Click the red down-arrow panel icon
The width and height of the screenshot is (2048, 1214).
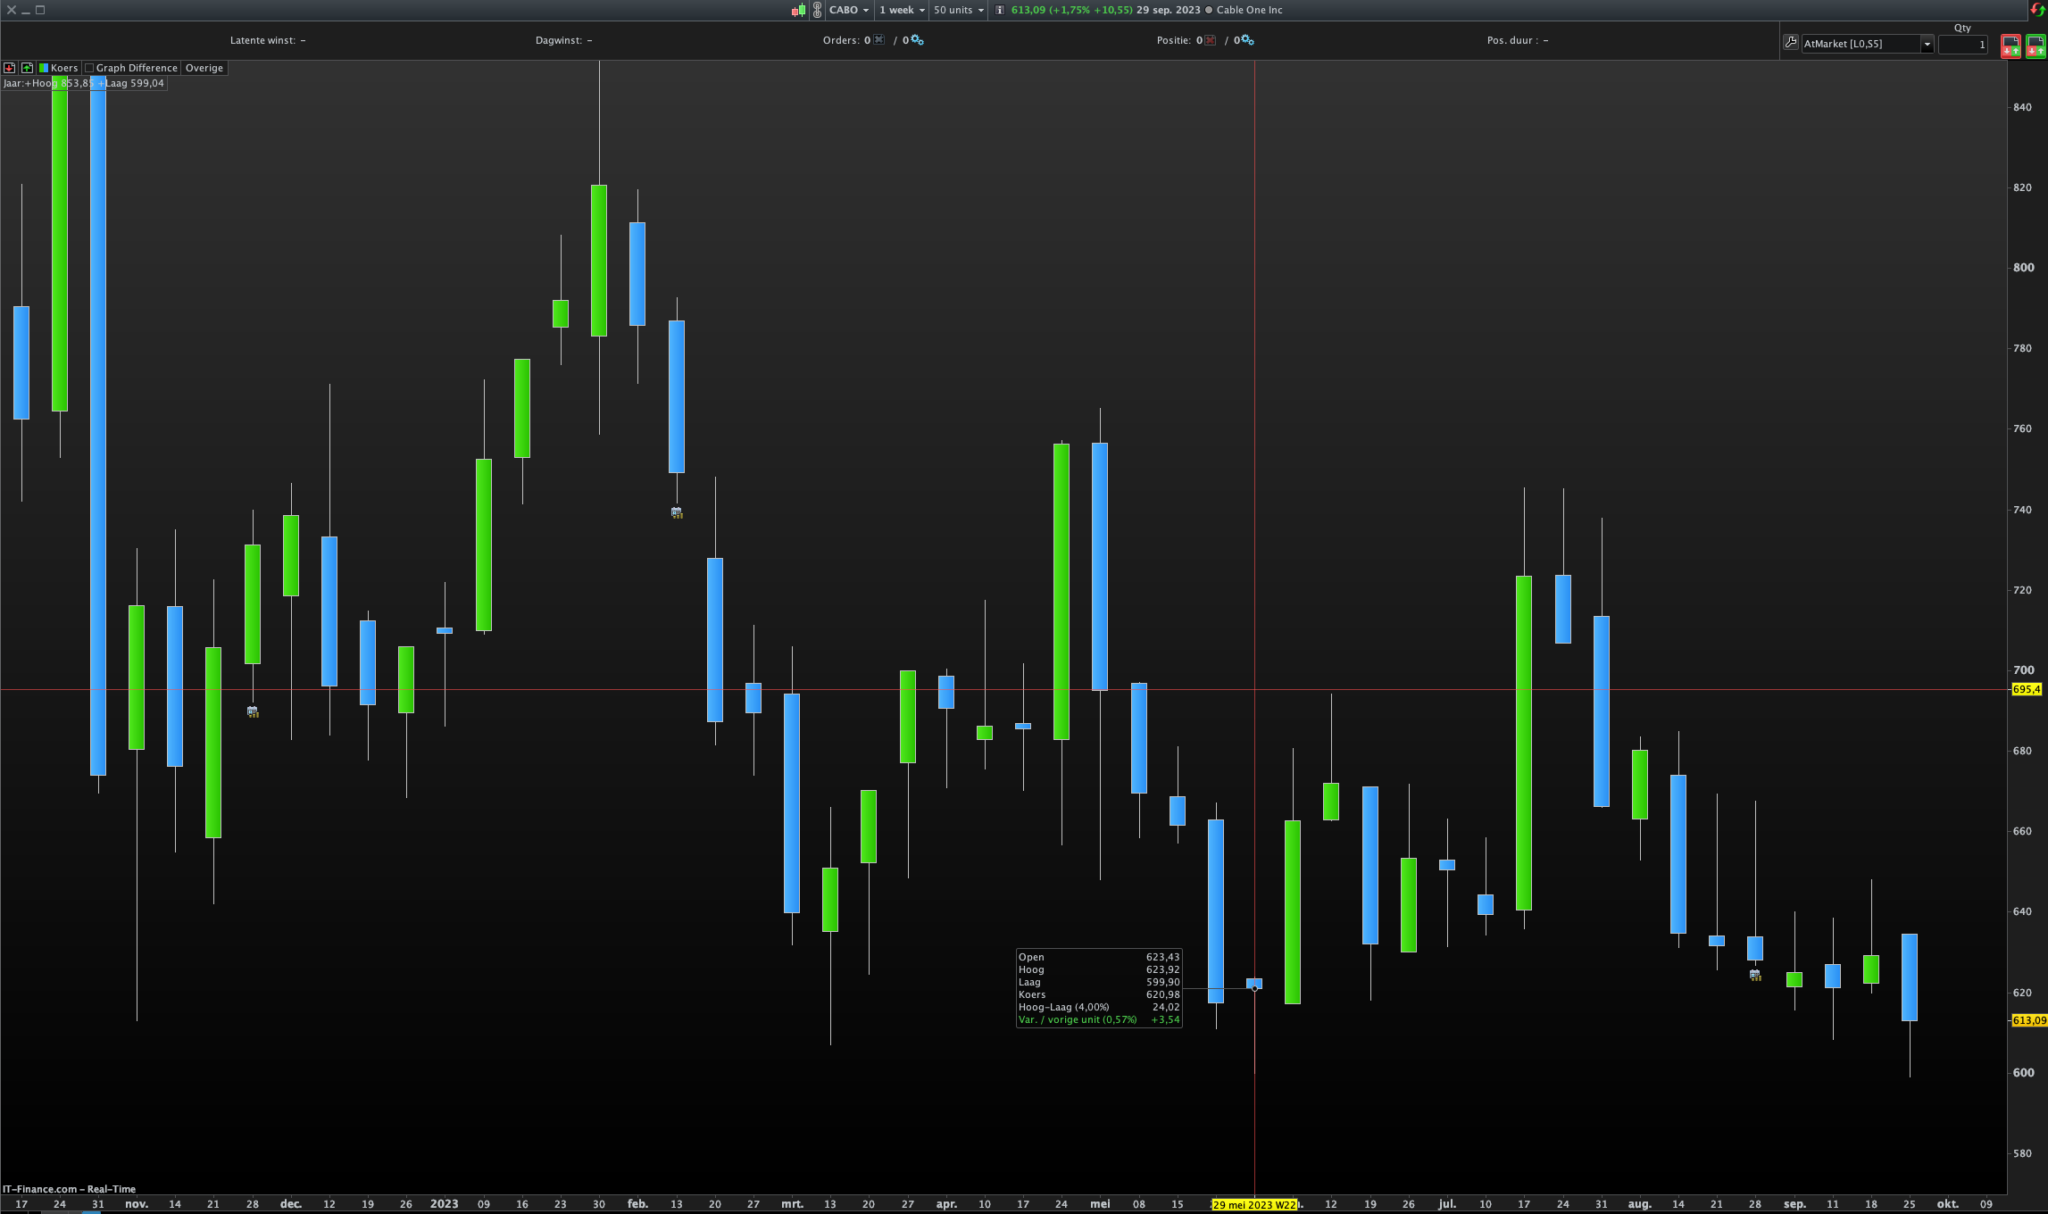click(x=9, y=68)
